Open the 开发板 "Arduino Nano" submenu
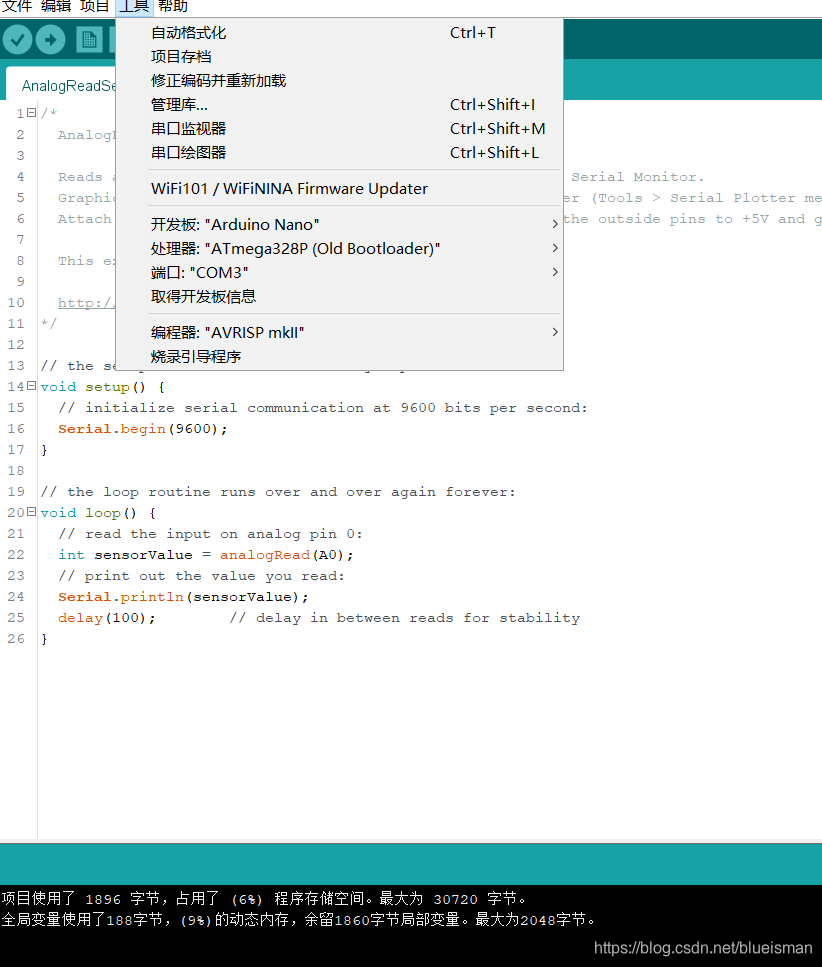Image resolution: width=822 pixels, height=967 pixels. tap(300, 224)
